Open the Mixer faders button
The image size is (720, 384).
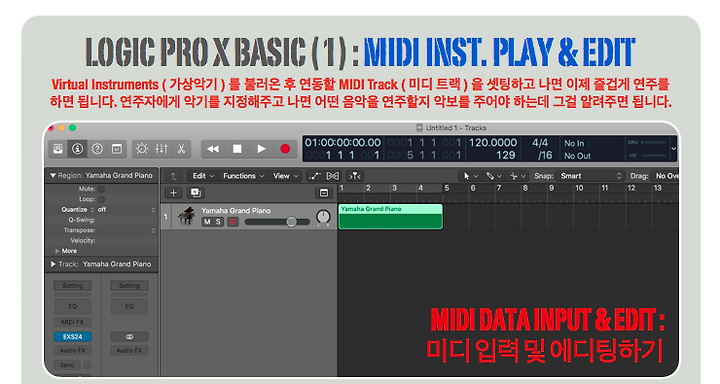162,149
